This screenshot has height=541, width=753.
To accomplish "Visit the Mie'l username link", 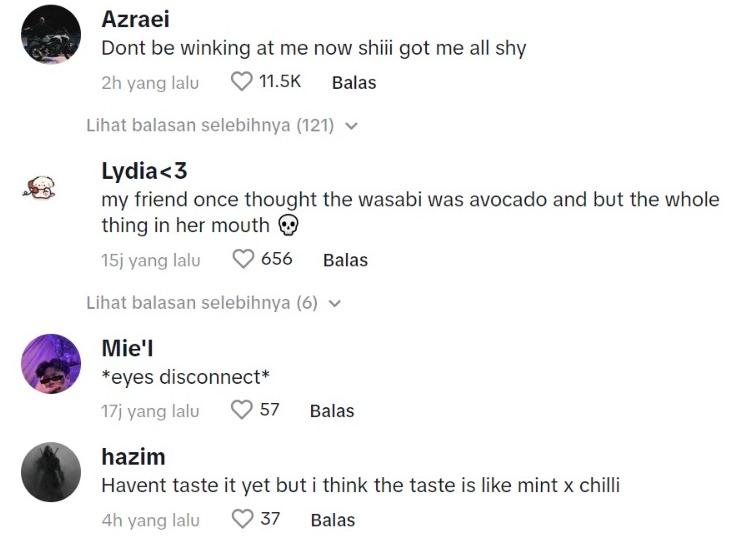I will click(127, 348).
